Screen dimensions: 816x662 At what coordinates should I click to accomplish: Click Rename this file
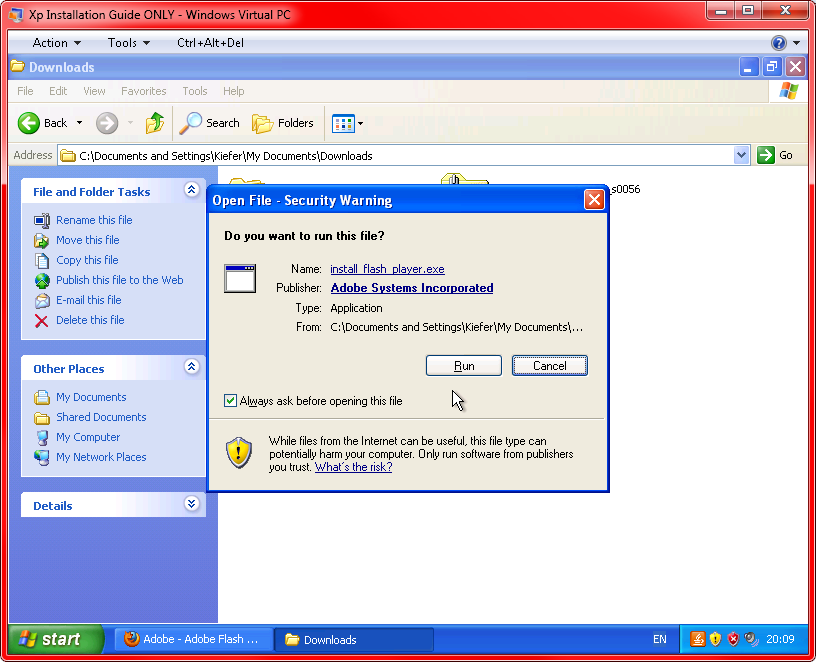[x=94, y=220]
